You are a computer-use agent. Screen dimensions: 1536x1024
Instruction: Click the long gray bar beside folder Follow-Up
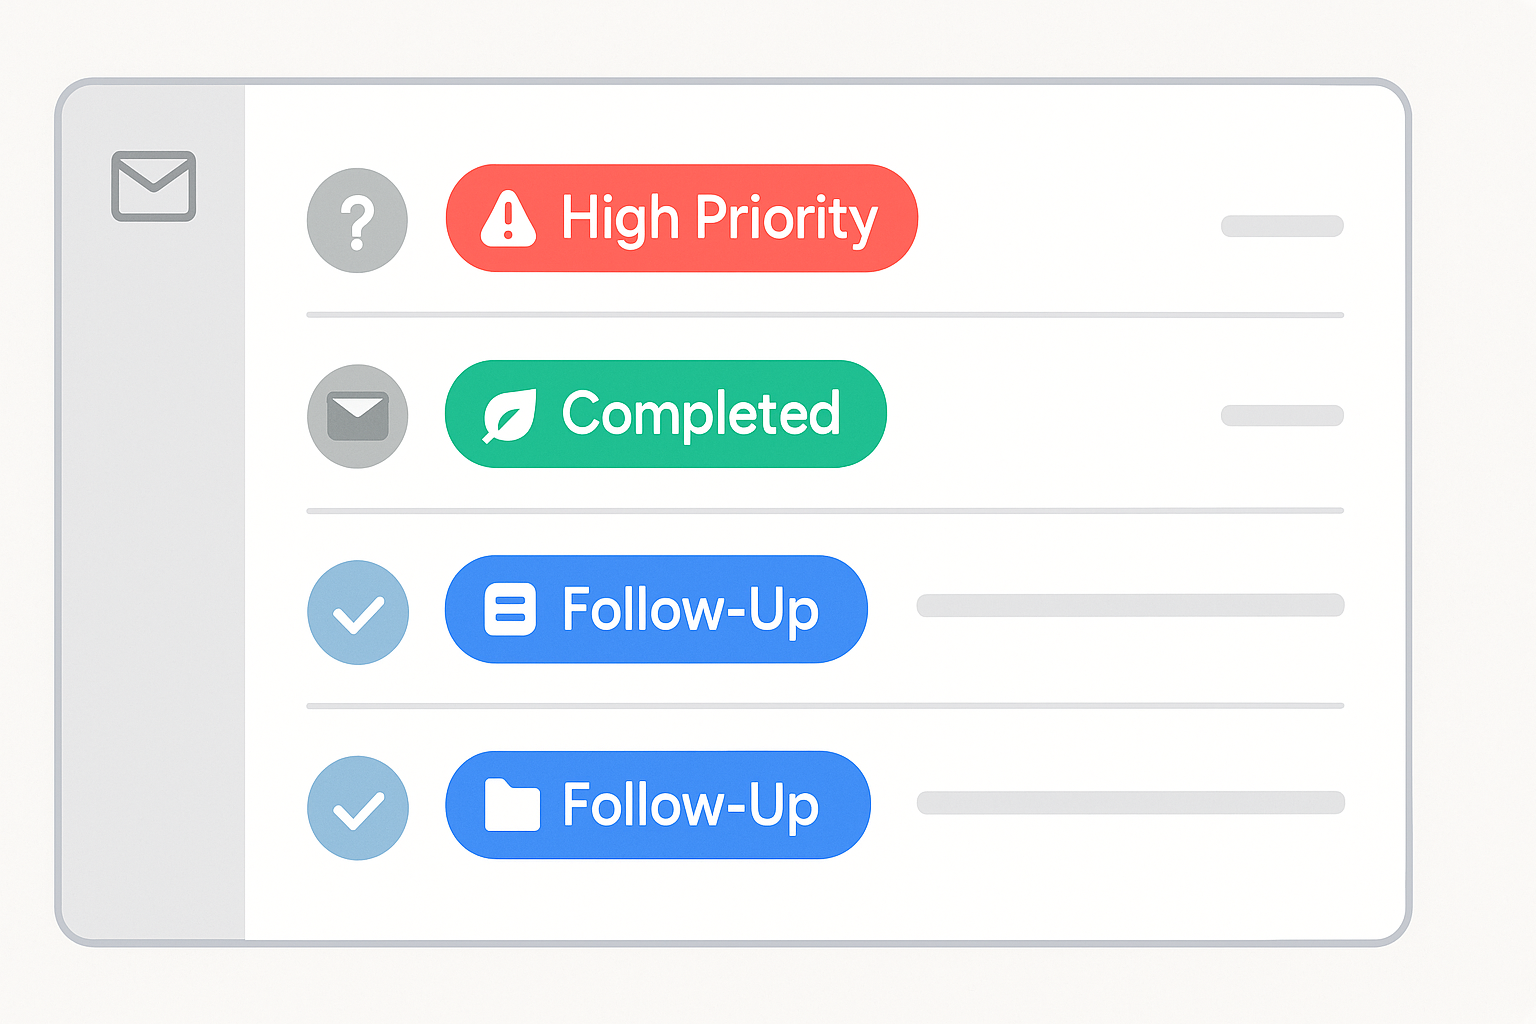point(1130,802)
